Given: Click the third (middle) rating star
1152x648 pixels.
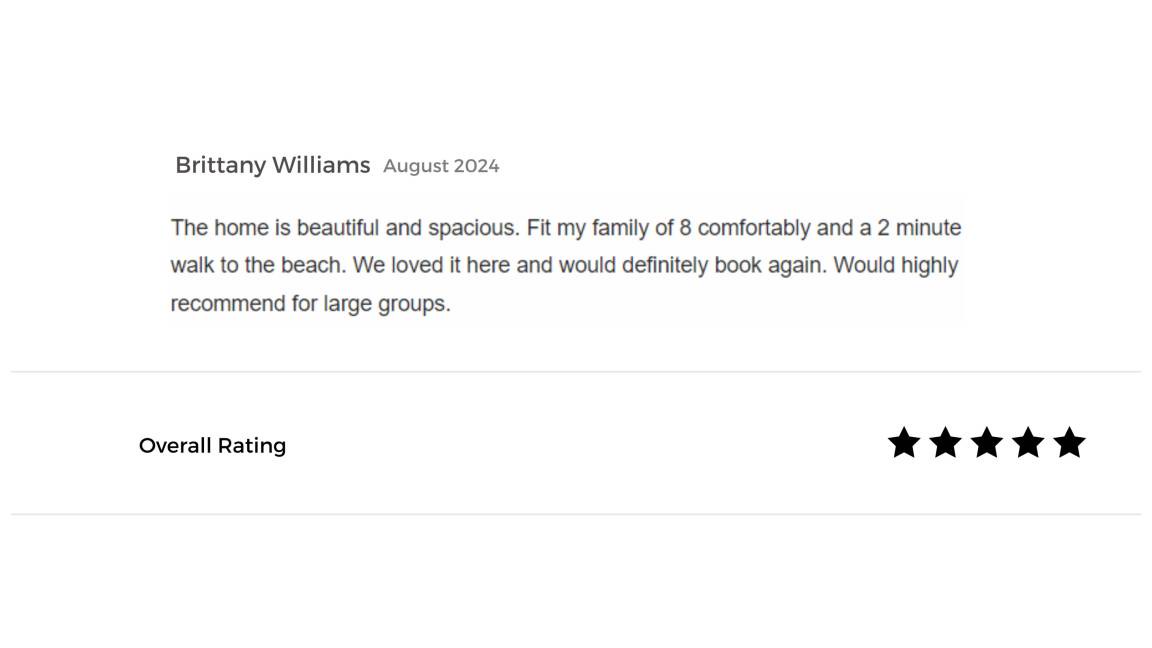Looking at the screenshot, I should [x=987, y=443].
